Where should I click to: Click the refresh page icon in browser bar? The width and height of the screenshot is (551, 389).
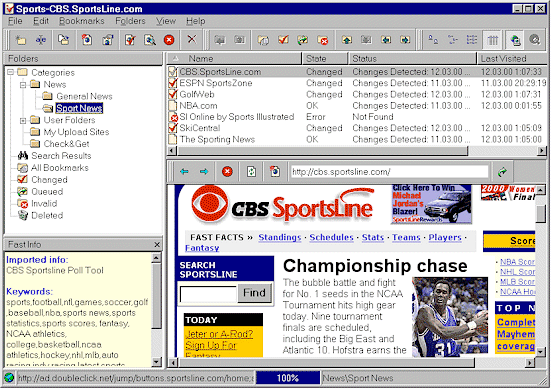coord(251,171)
